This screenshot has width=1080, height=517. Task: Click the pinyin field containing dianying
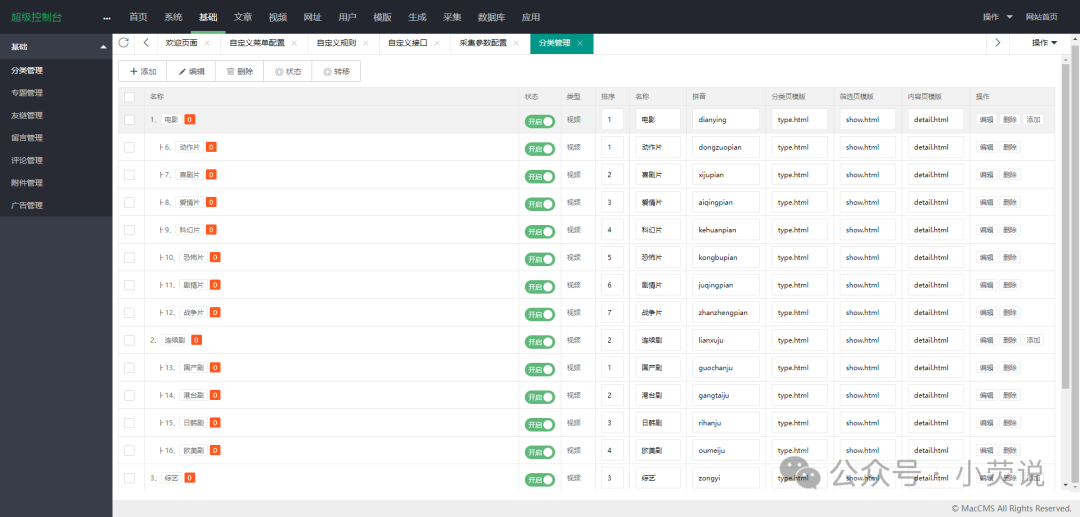[x=726, y=120]
